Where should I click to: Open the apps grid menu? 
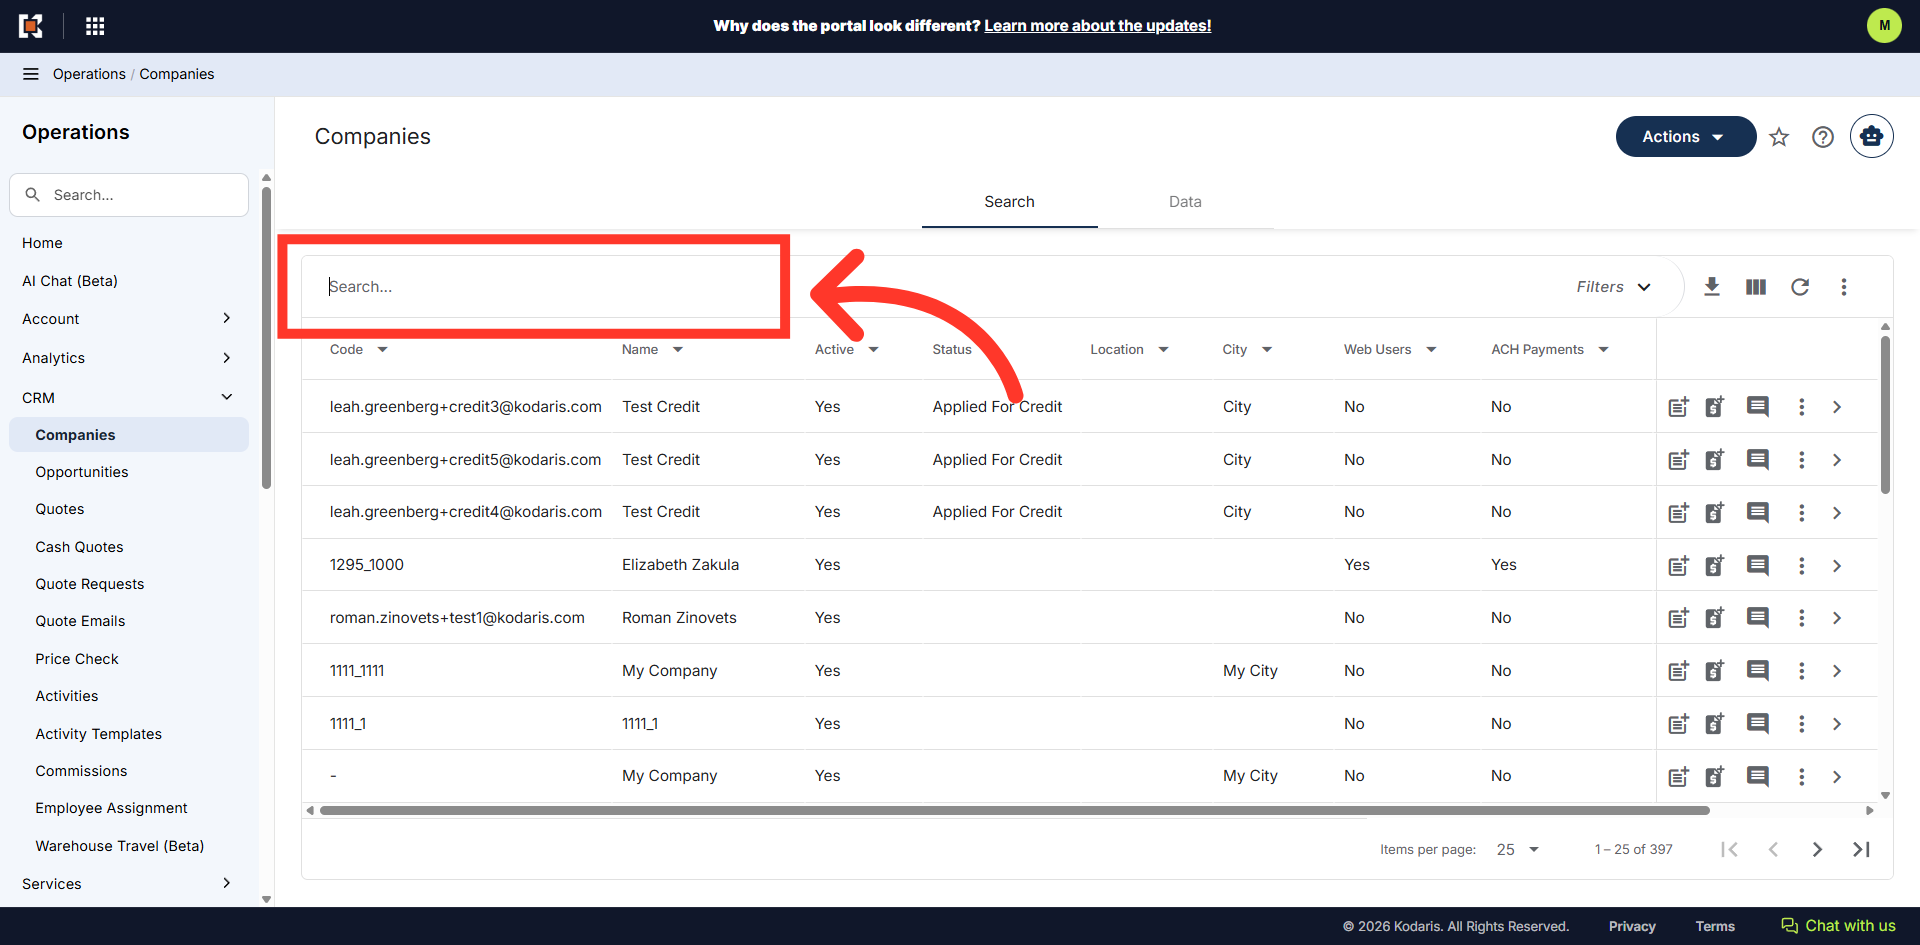point(95,26)
